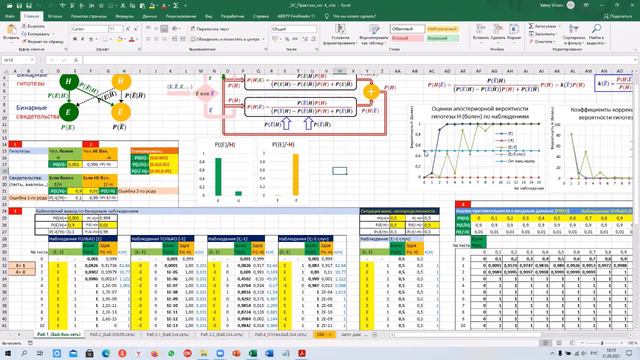640x360 pixels.
Task: Toggle underline formatting
Action: click(x=91, y=39)
